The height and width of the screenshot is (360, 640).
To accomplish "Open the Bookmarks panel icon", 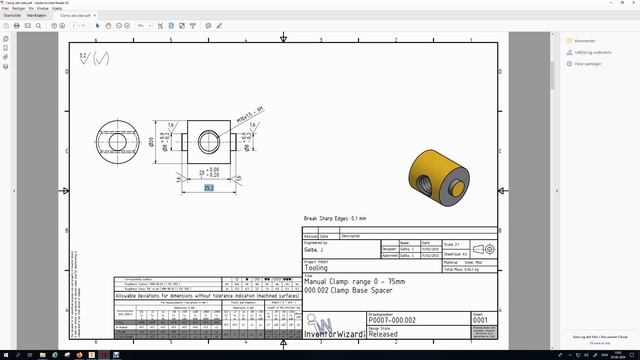I will (x=6, y=48).
